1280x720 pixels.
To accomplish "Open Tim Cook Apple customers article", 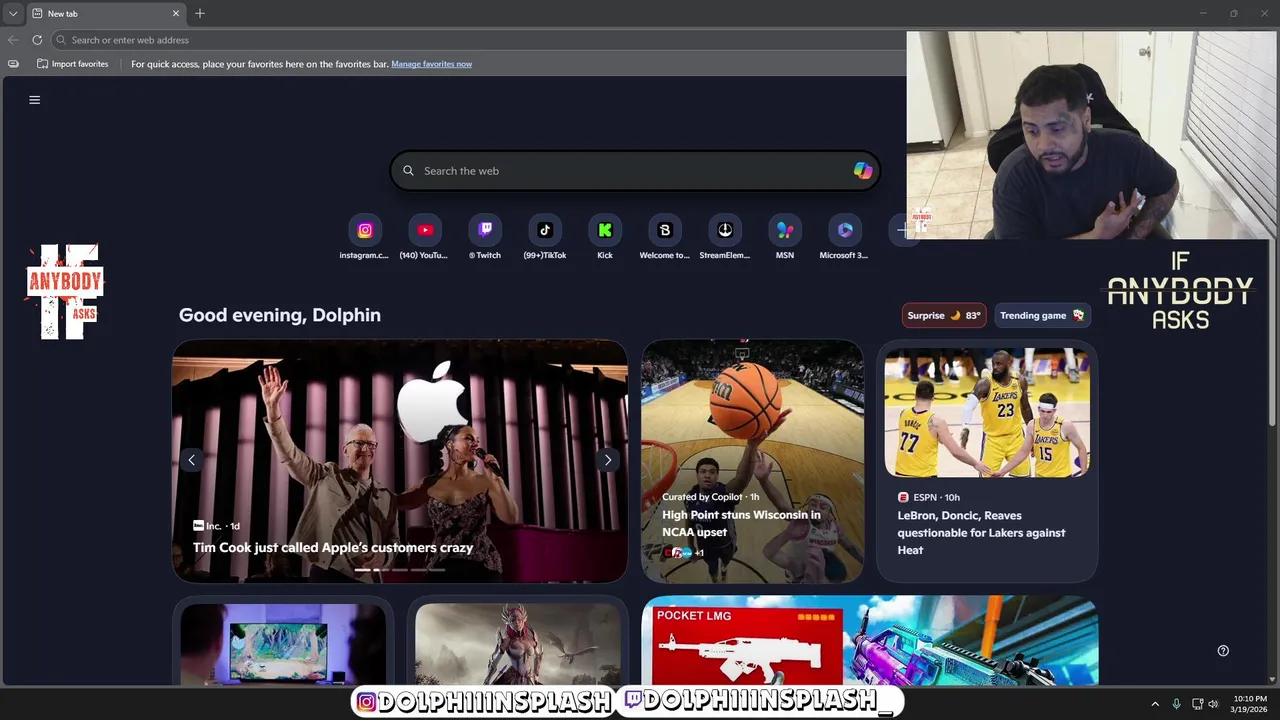I will tap(333, 548).
